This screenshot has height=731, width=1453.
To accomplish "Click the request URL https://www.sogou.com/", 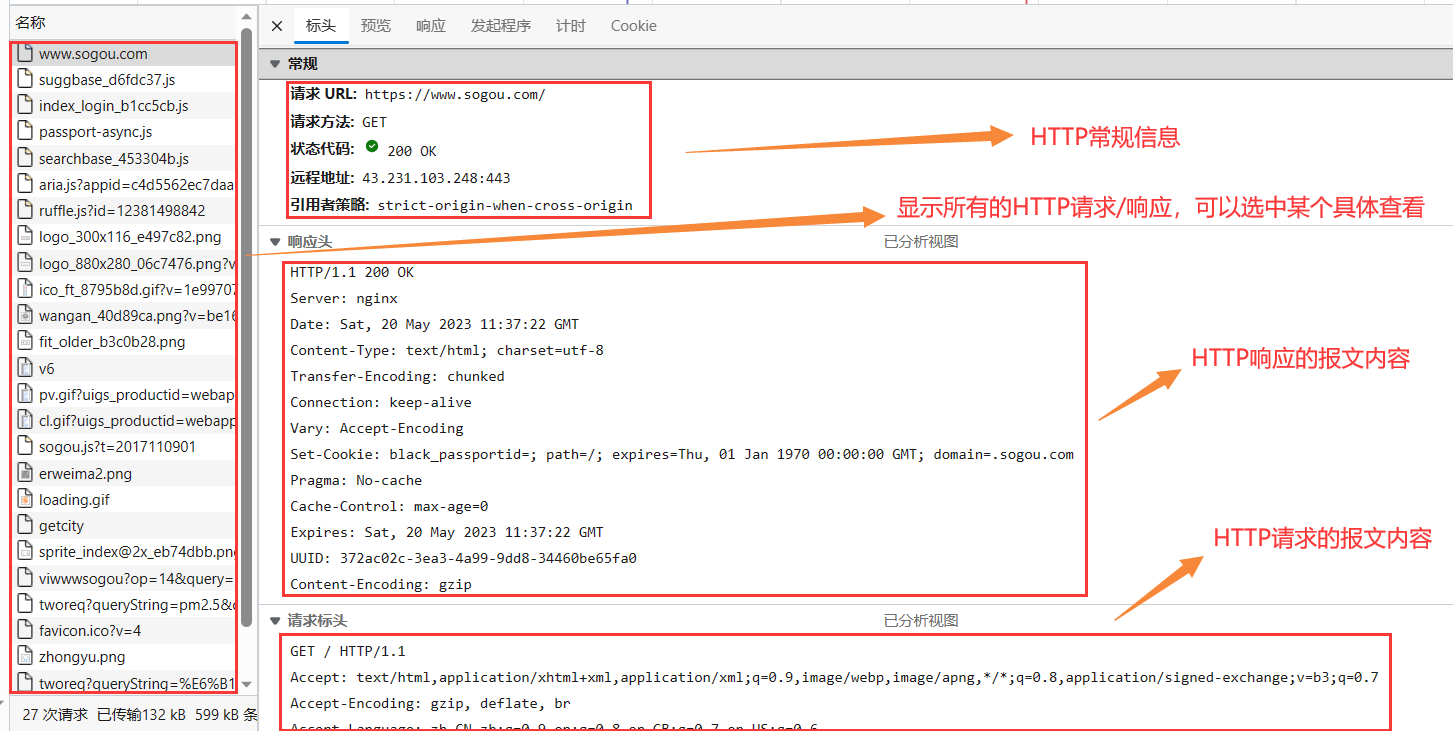I will pyautogui.click(x=455, y=94).
